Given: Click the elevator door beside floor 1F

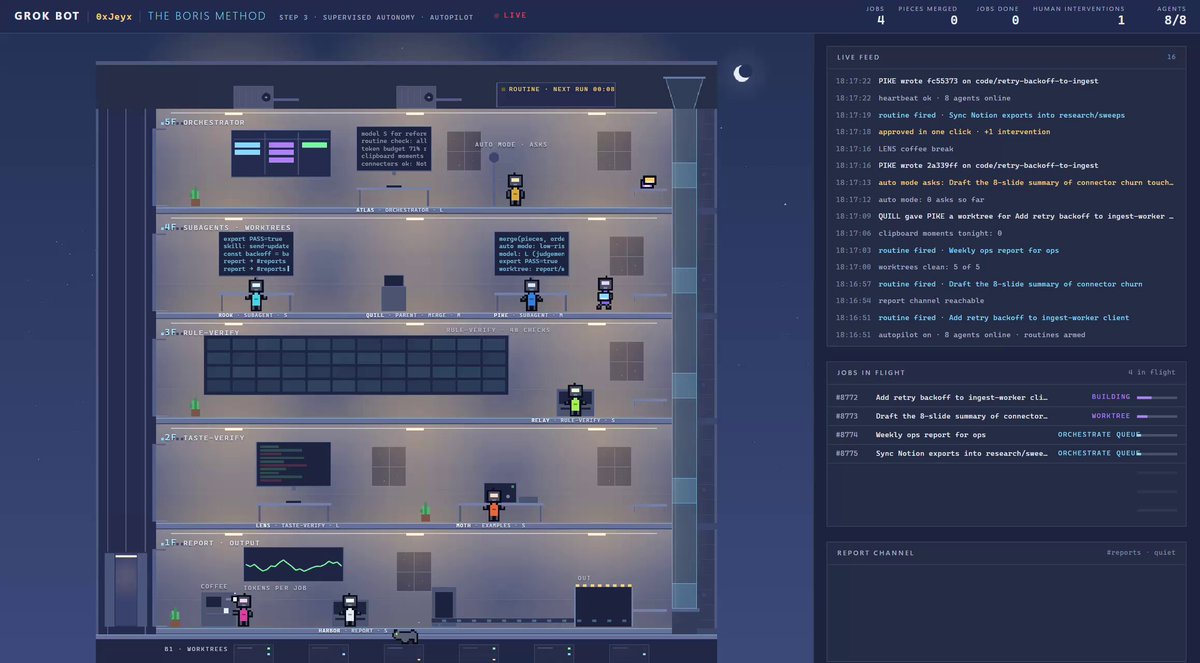Looking at the screenshot, I should [125, 590].
